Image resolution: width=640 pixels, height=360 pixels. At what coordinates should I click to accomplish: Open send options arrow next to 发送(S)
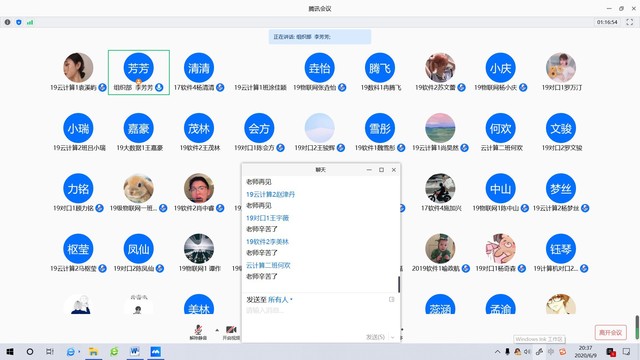(393, 337)
